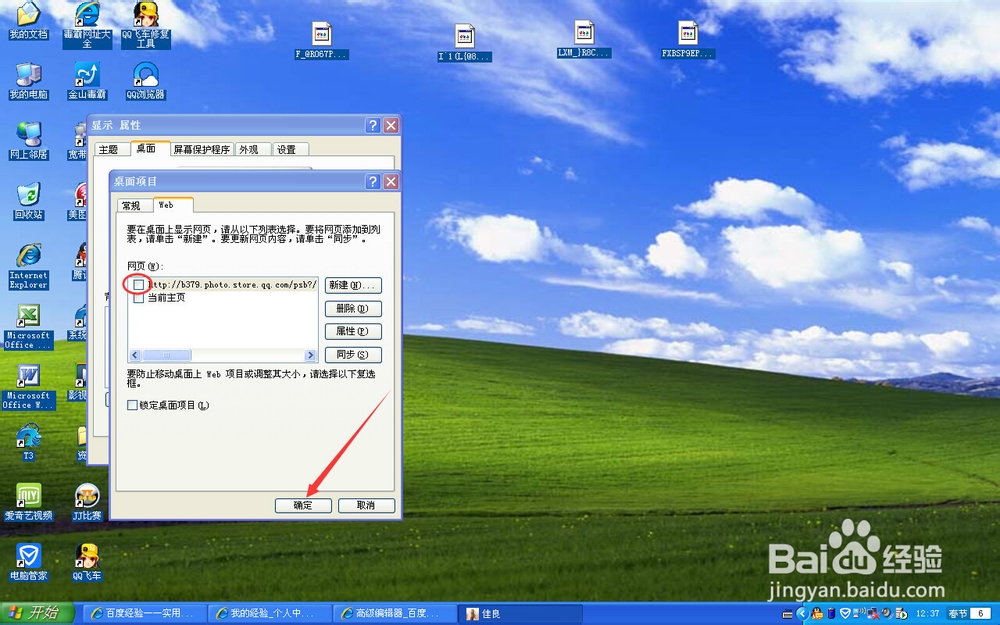
Task: Enable the 锁定桌面项目 checkbox
Action: tap(132, 405)
